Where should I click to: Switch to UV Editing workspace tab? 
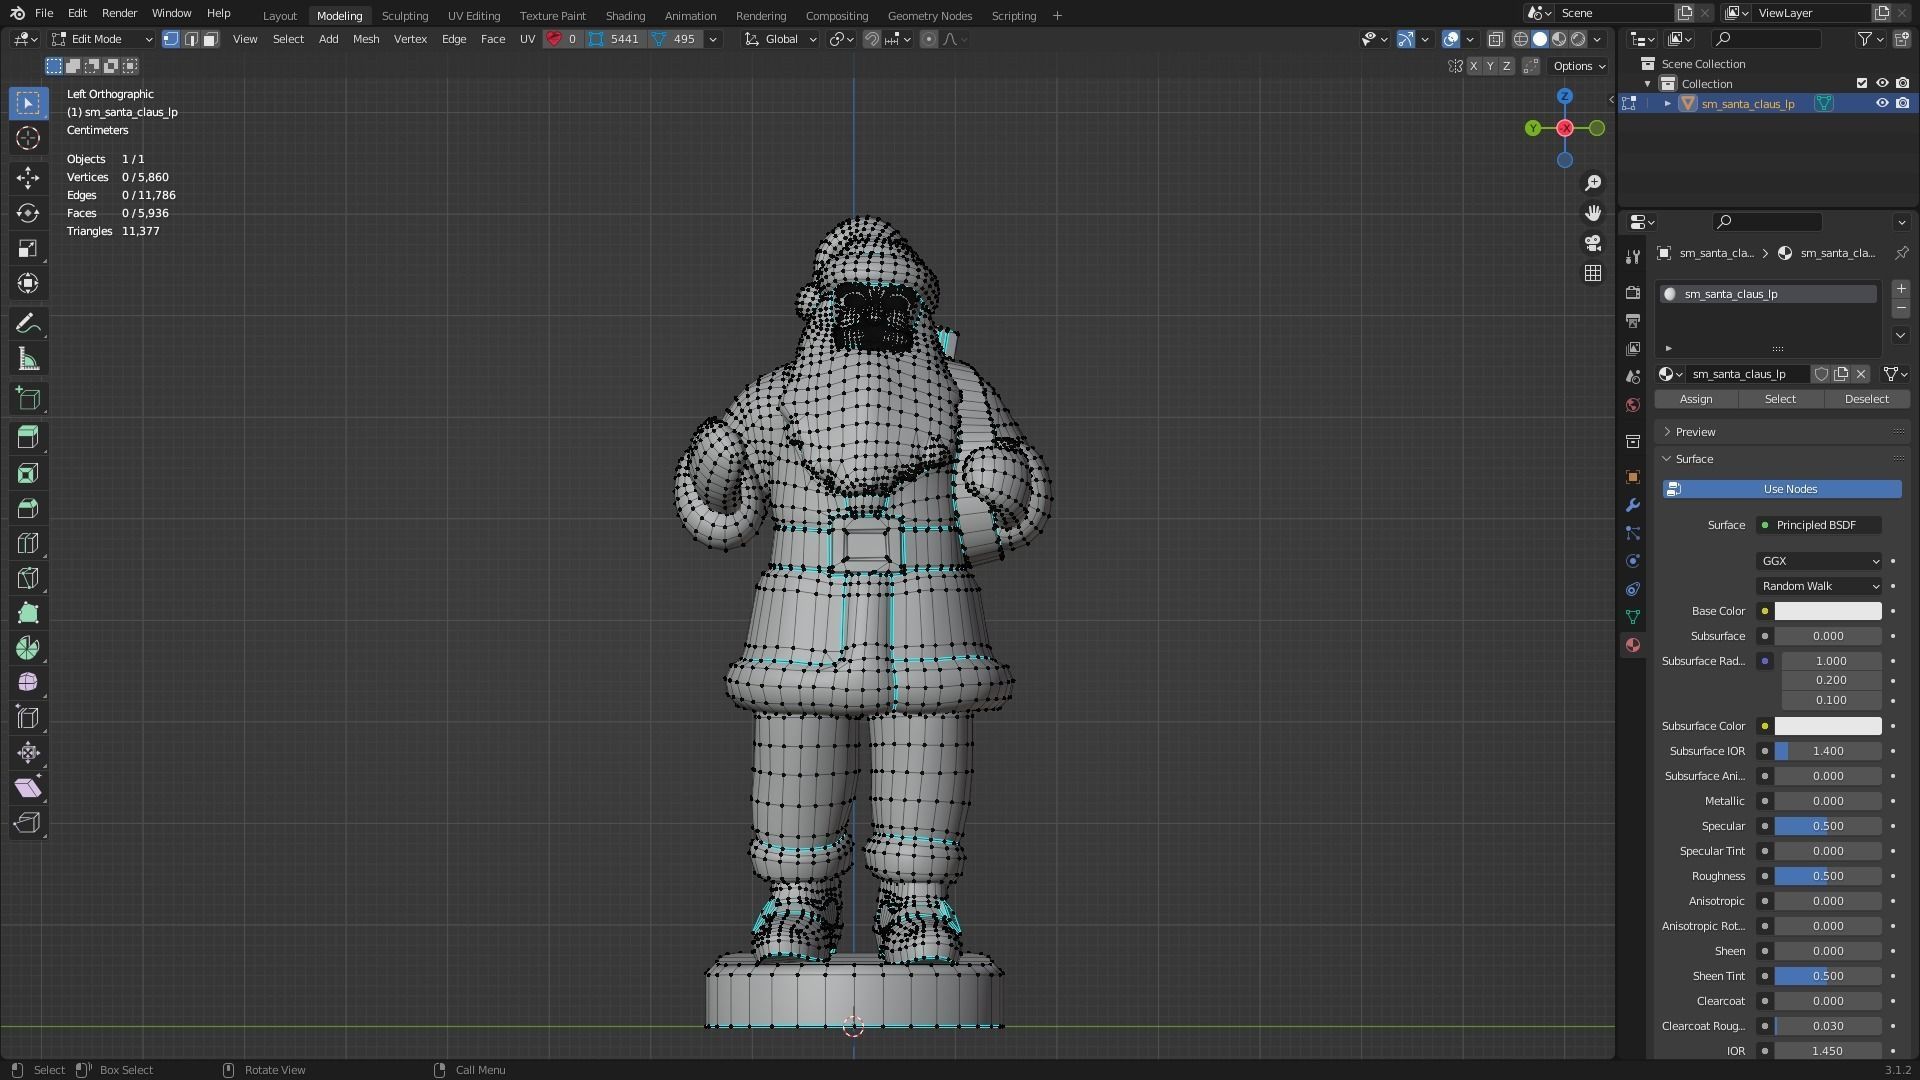[474, 16]
